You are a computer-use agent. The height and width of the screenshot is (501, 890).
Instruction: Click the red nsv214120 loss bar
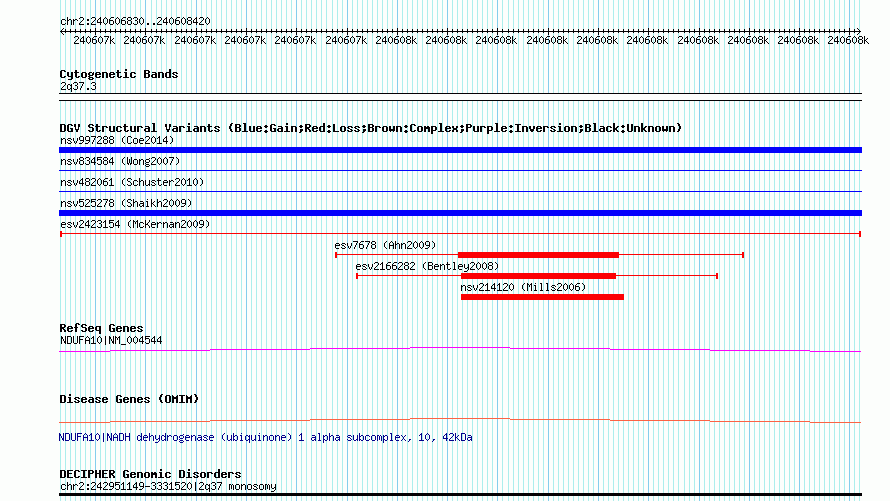point(542,297)
